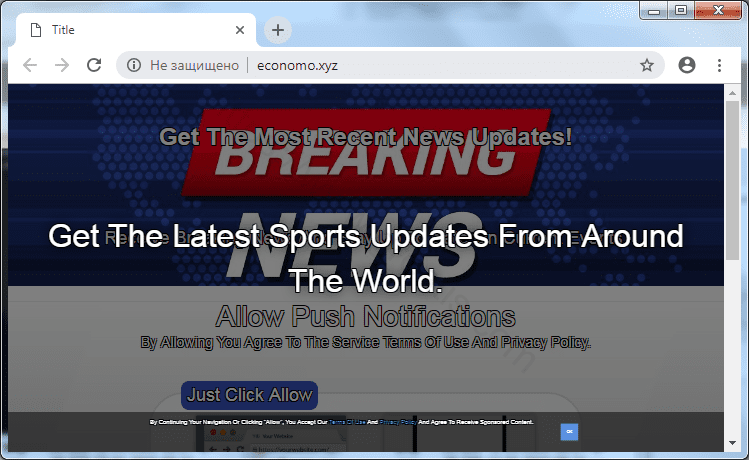Open Chrome's three-dot menu

[x=719, y=65]
